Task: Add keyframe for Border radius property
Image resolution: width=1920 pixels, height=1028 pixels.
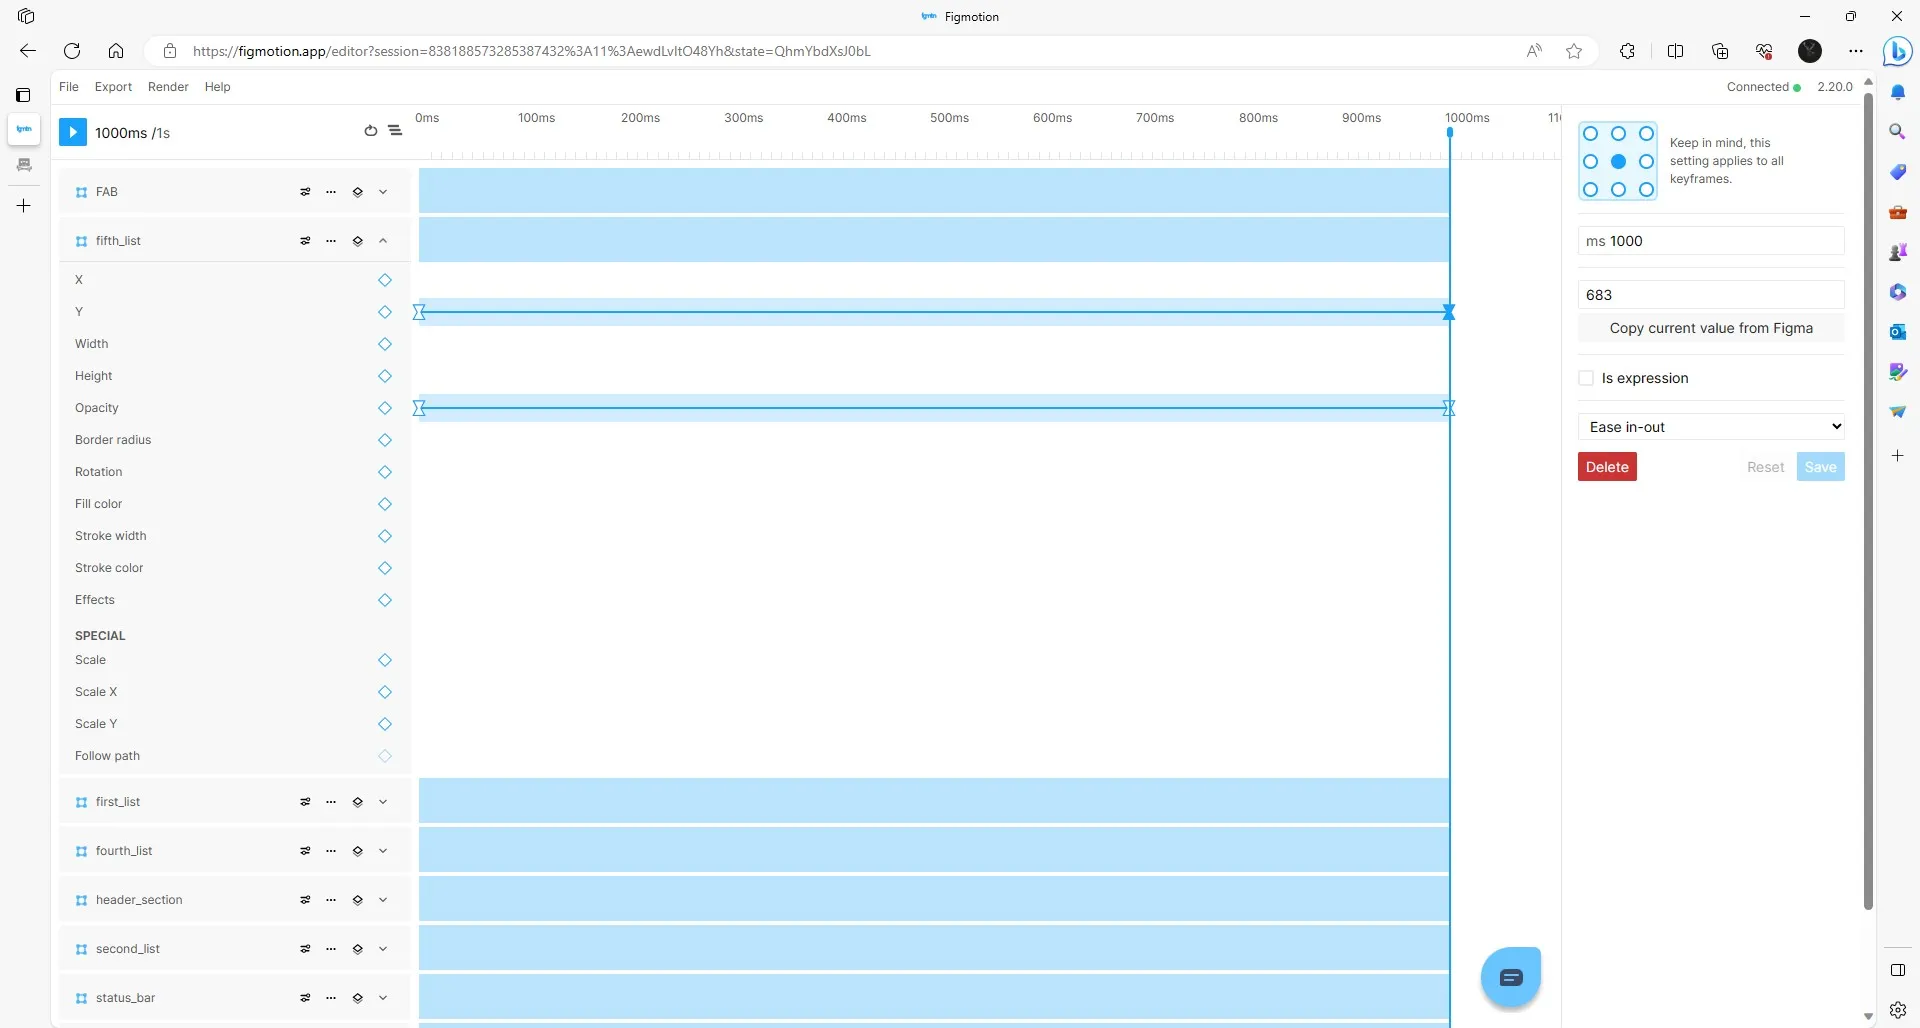Action: (385, 440)
